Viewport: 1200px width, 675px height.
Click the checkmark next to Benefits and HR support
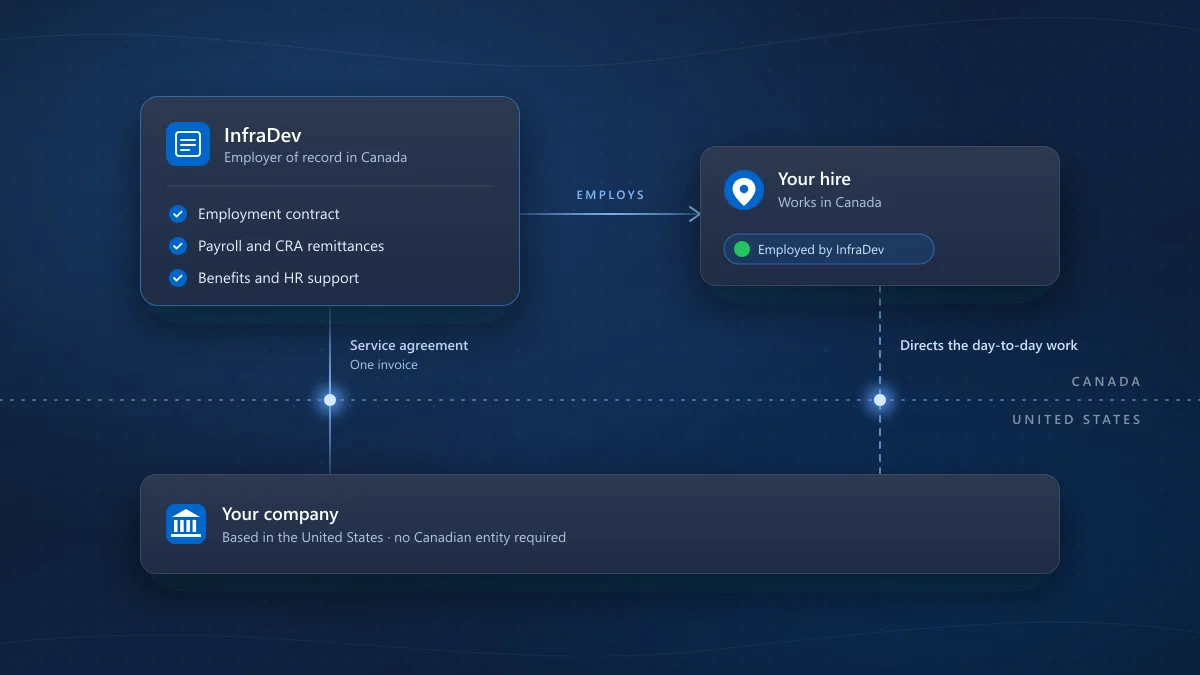[x=178, y=278]
